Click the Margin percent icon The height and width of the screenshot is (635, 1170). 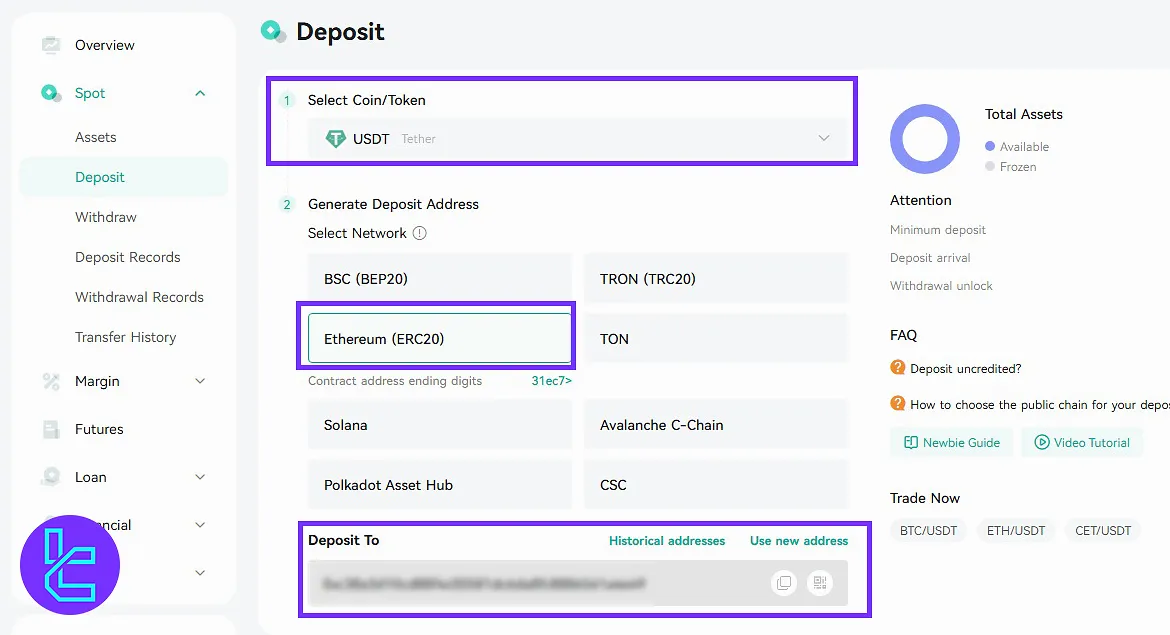click(51, 381)
